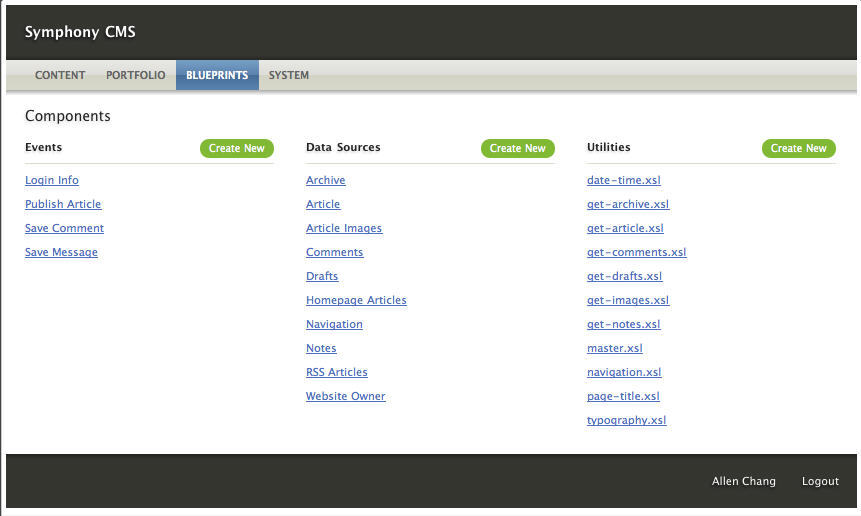Open the date-time.xsl utility
This screenshot has width=861, height=516.
624,180
